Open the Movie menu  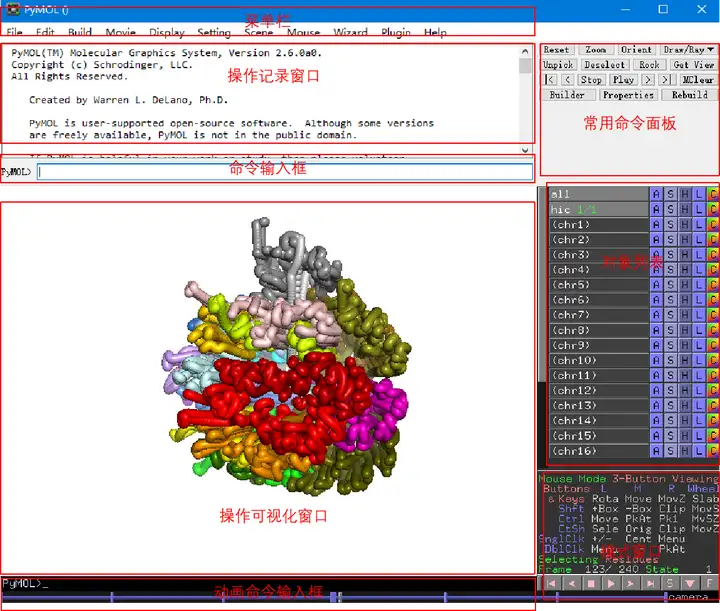pos(121,32)
